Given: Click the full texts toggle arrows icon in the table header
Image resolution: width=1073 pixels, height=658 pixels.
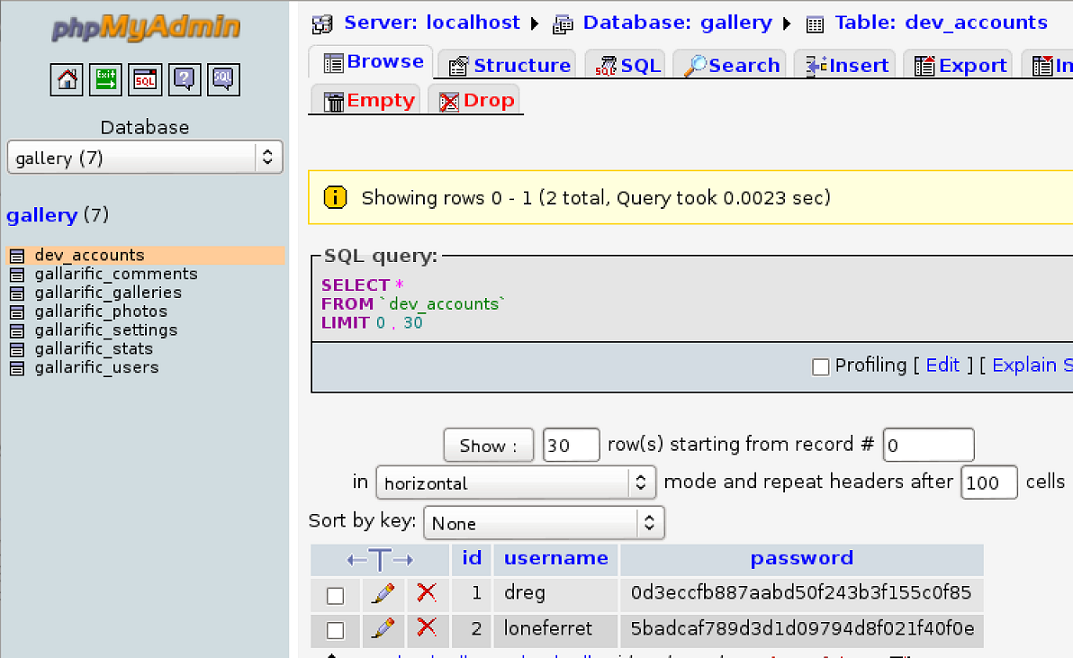Looking at the screenshot, I should click(x=380, y=560).
